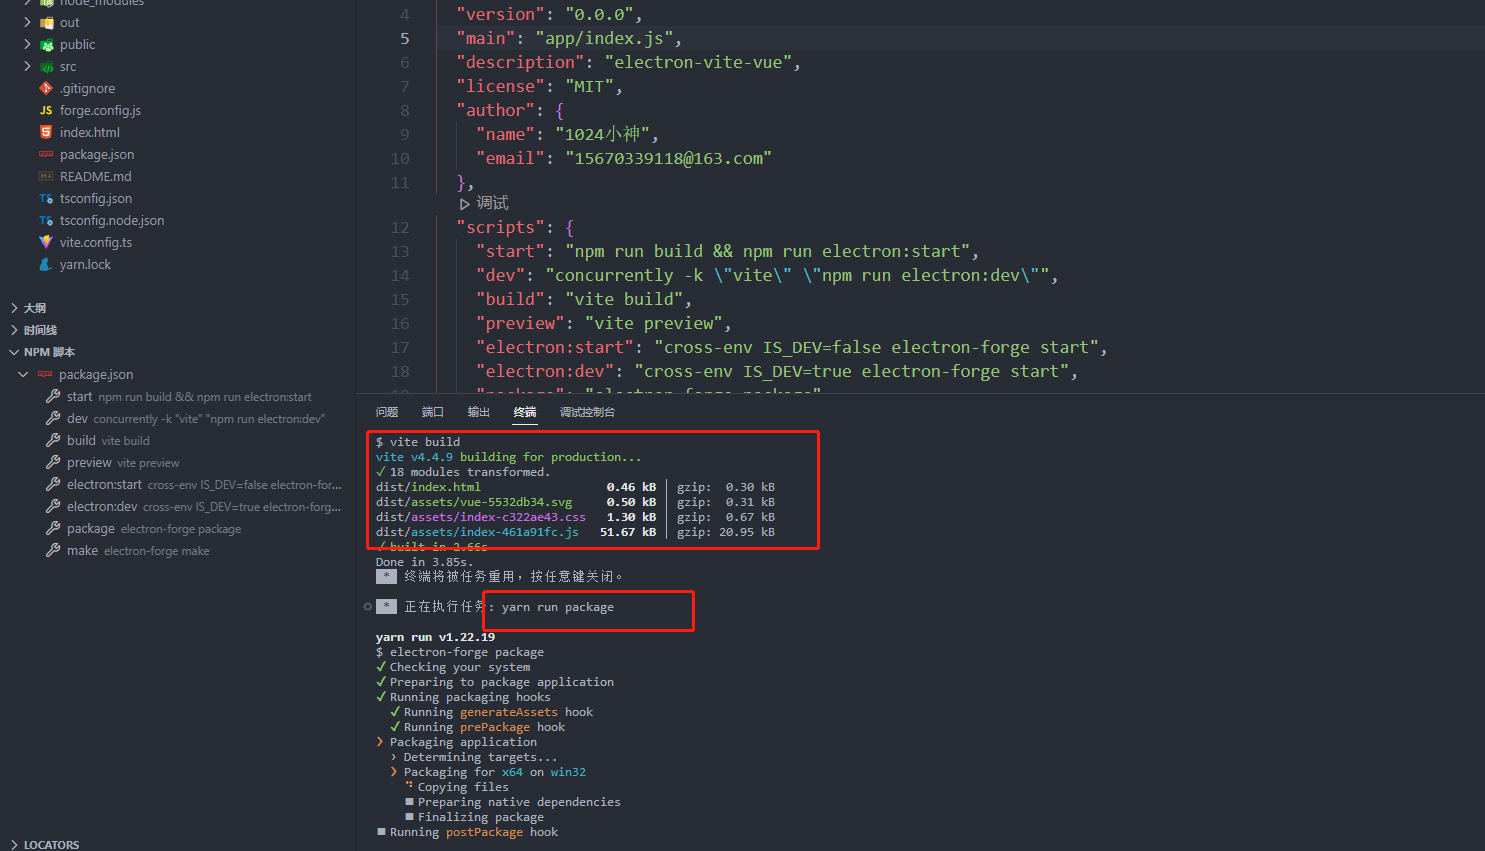
Task: Click the markdown icon beside README.md
Action: 44,176
